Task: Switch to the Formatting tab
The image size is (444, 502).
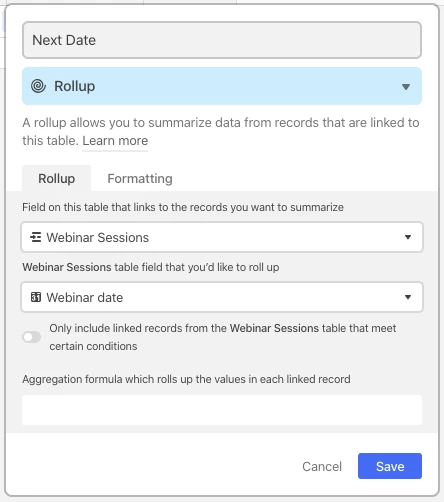Action: click(140, 178)
